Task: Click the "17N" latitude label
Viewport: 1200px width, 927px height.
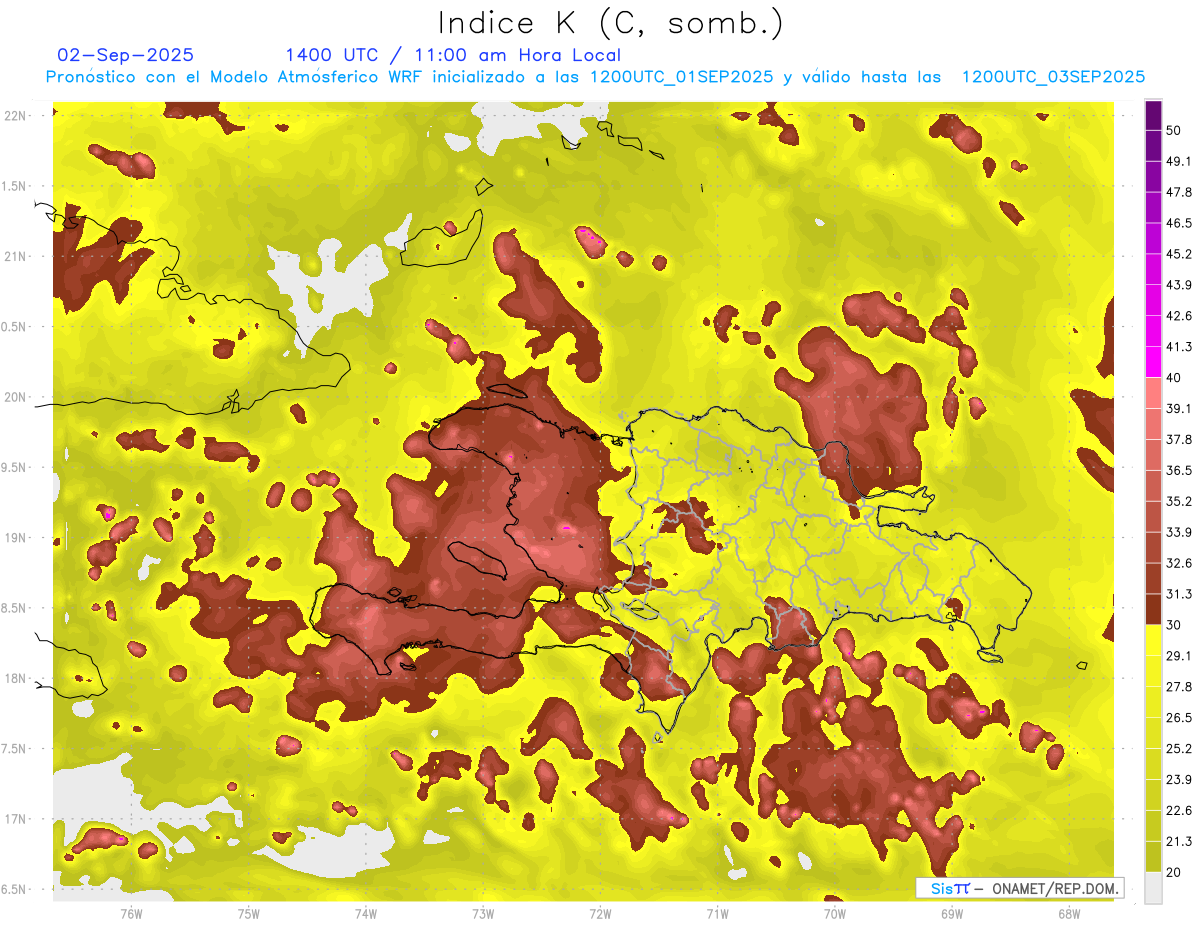Action: click(x=16, y=819)
